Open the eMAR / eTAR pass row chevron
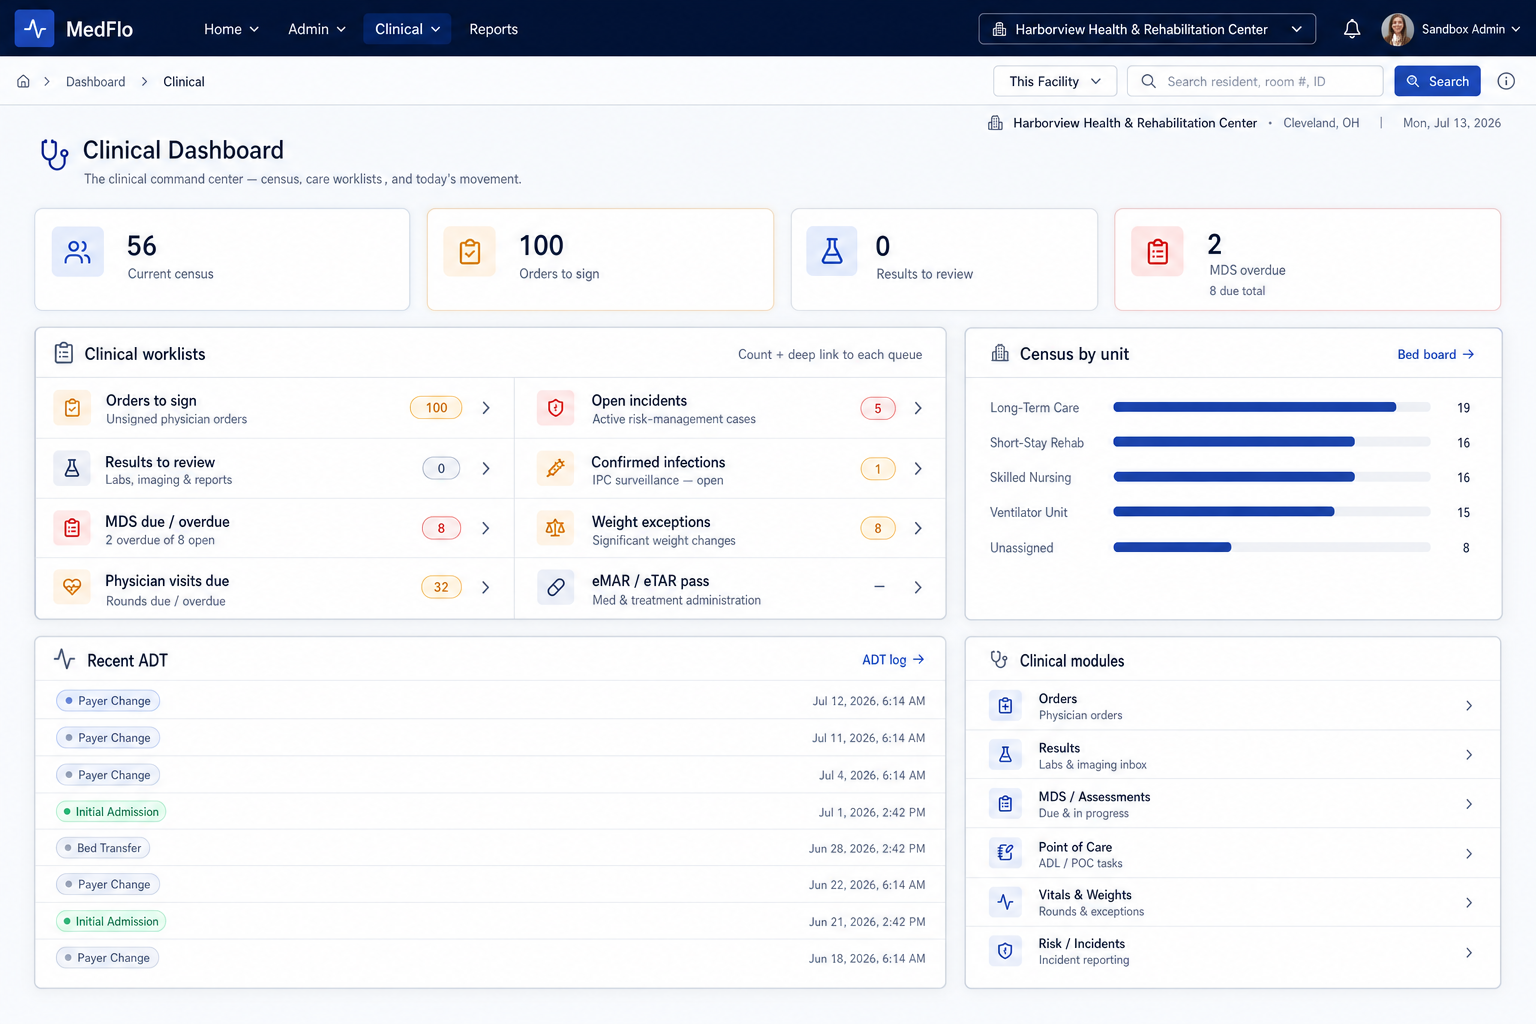 [x=918, y=588]
